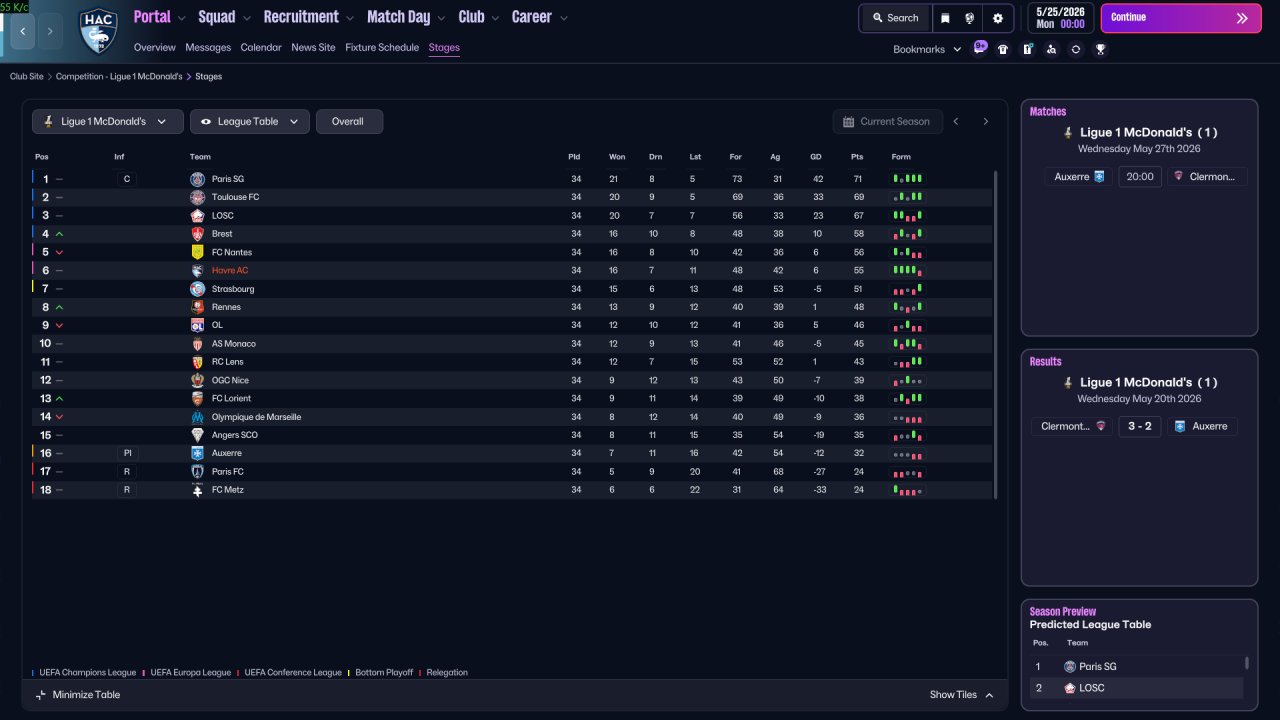Click the Strasbourg crest in league table
Image resolution: width=1280 pixels, height=720 pixels.
click(x=198, y=289)
